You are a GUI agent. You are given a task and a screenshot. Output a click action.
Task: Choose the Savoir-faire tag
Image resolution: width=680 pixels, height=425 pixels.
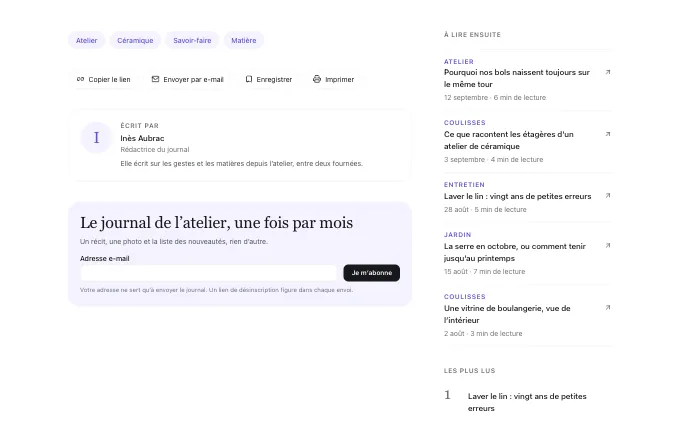tap(192, 40)
